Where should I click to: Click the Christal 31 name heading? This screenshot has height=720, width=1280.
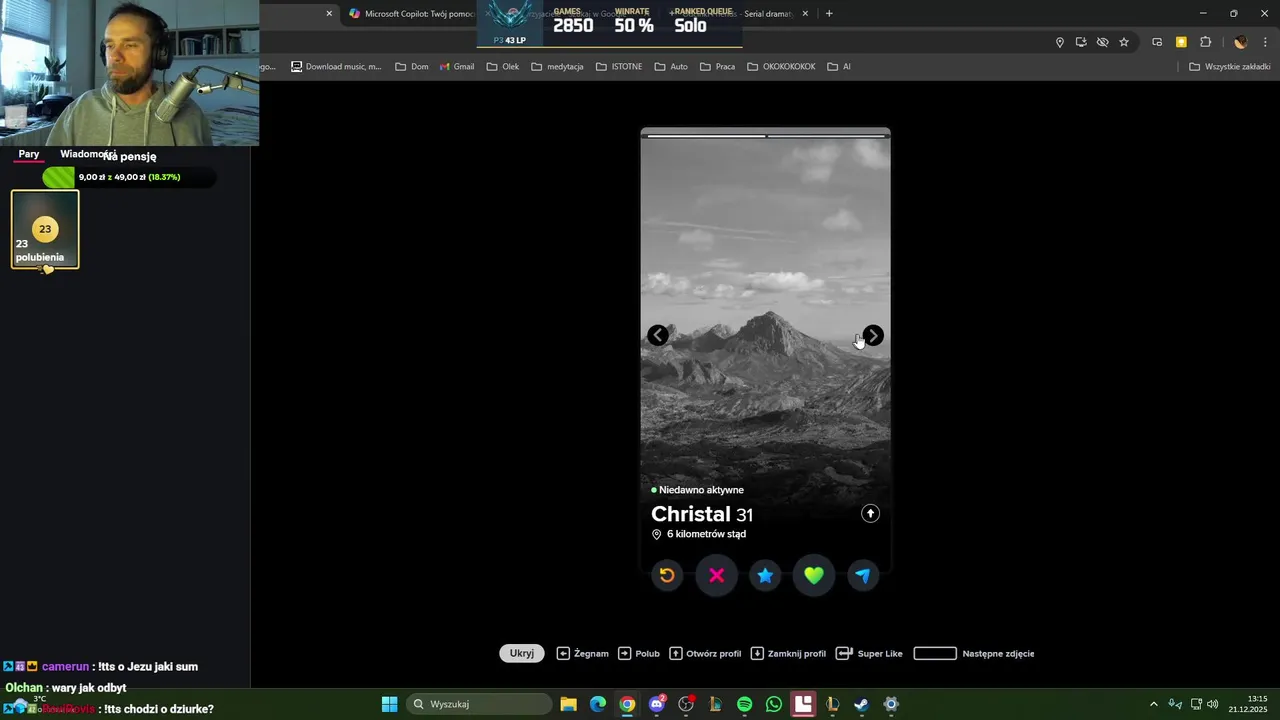pos(702,514)
